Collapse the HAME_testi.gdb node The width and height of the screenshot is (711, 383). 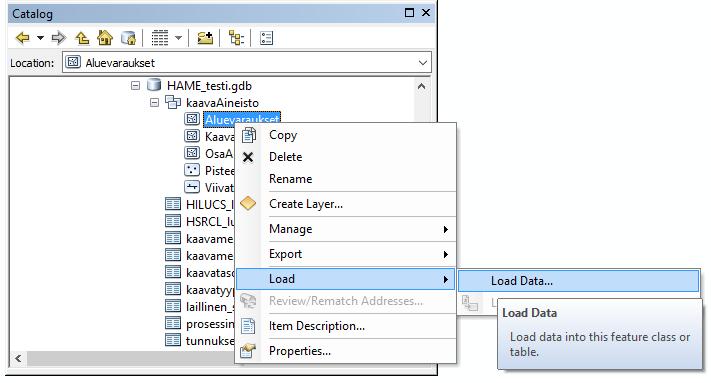[x=135, y=86]
